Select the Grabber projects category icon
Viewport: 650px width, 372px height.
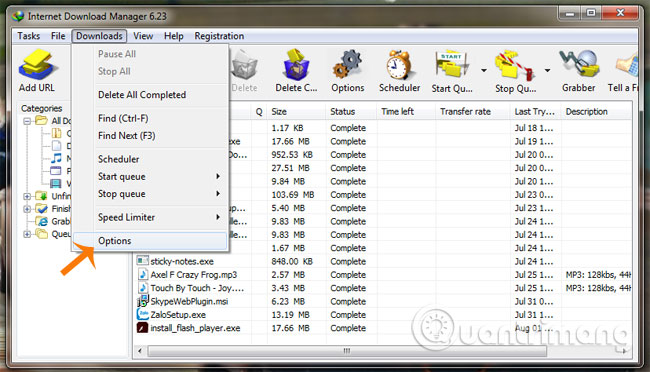pos(41,221)
